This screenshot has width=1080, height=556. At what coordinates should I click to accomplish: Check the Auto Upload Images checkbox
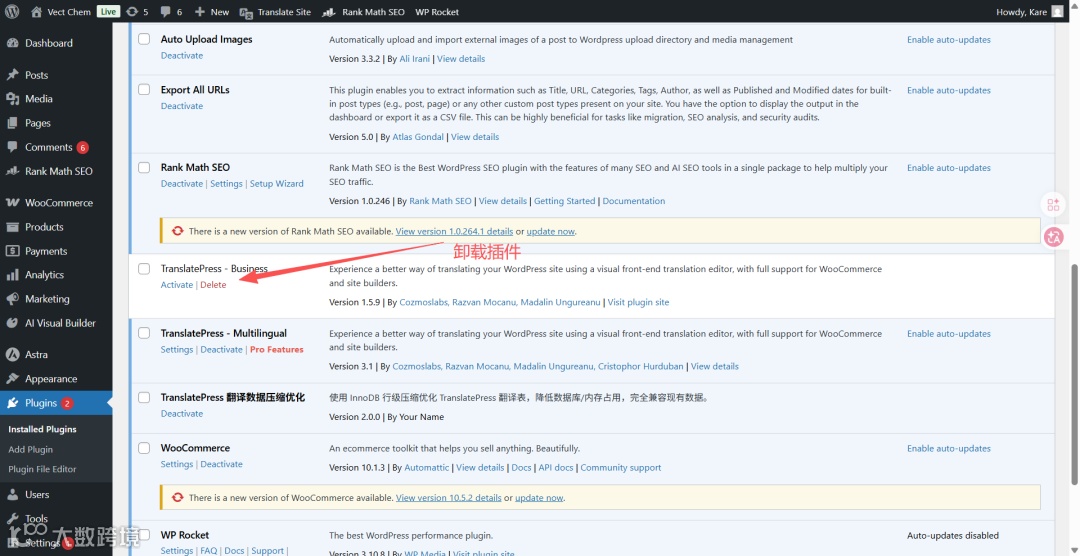pos(144,39)
